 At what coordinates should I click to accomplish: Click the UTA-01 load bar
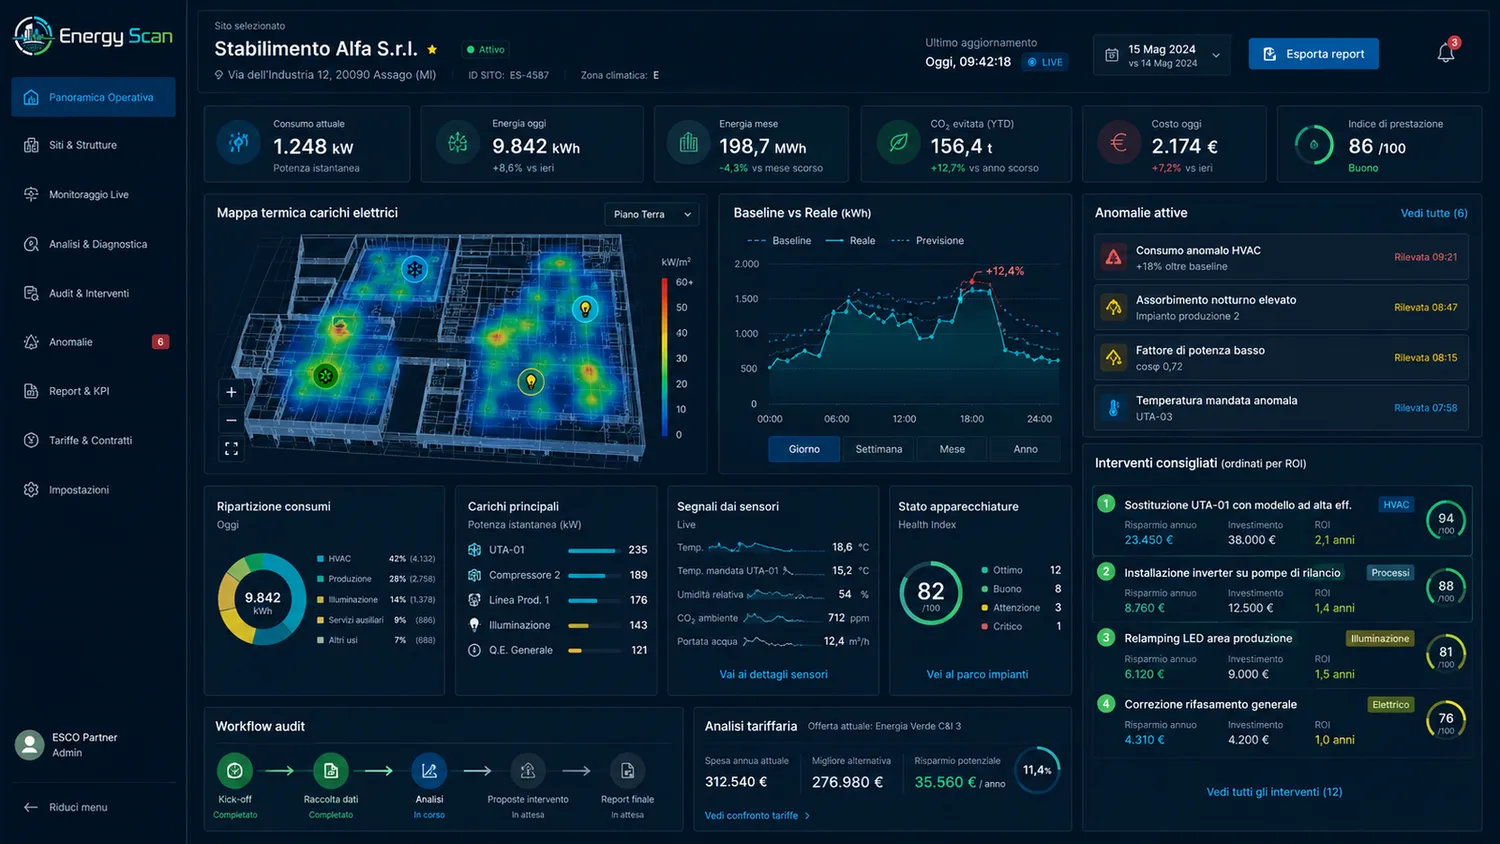coord(593,550)
